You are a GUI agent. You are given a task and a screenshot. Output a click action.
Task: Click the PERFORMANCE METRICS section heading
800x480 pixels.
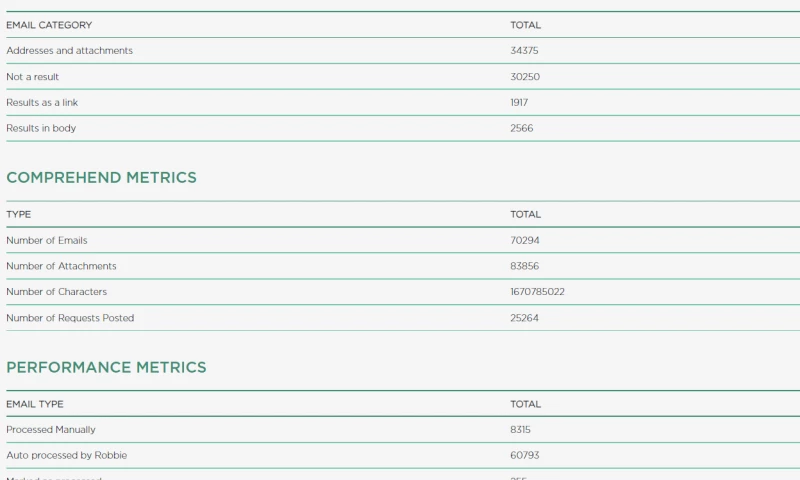coord(106,367)
